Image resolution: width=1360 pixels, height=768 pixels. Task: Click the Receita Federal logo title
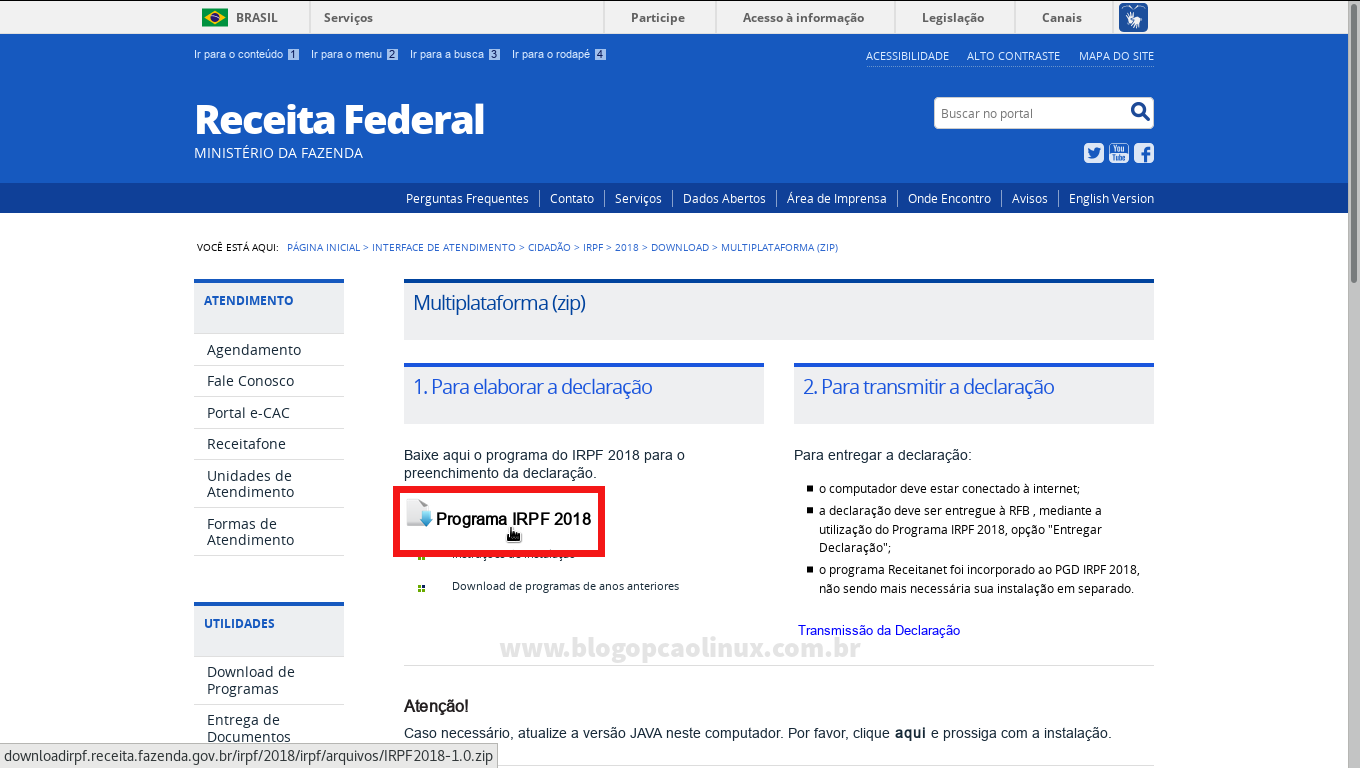coord(339,120)
